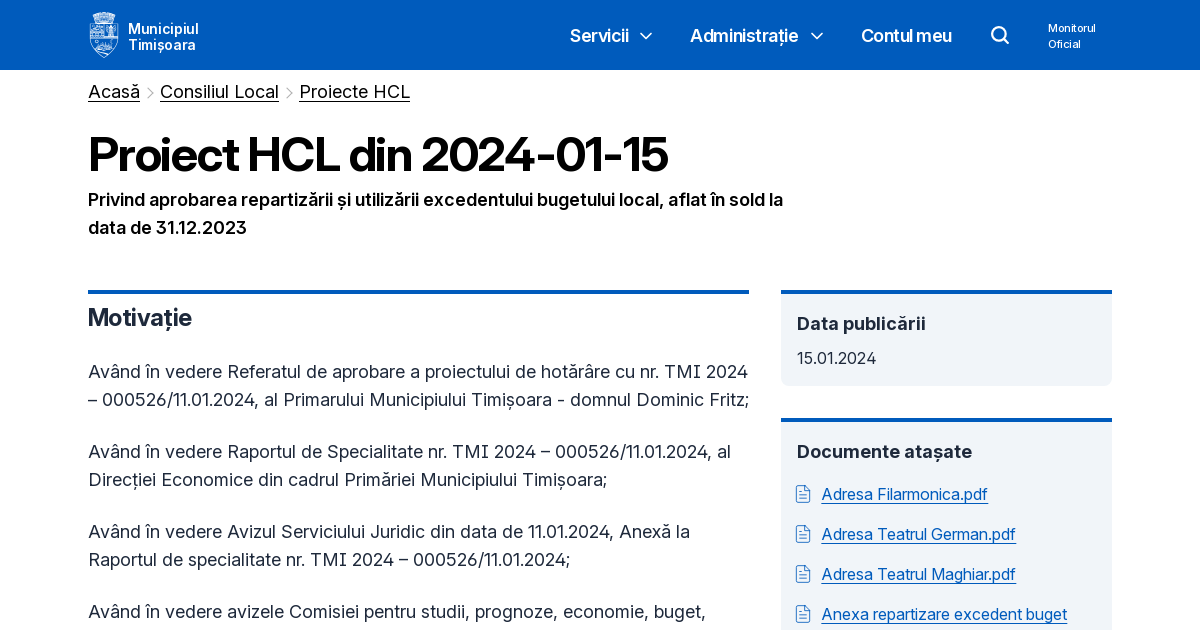
Task: Open the search magnifier icon
Action: 999,34
